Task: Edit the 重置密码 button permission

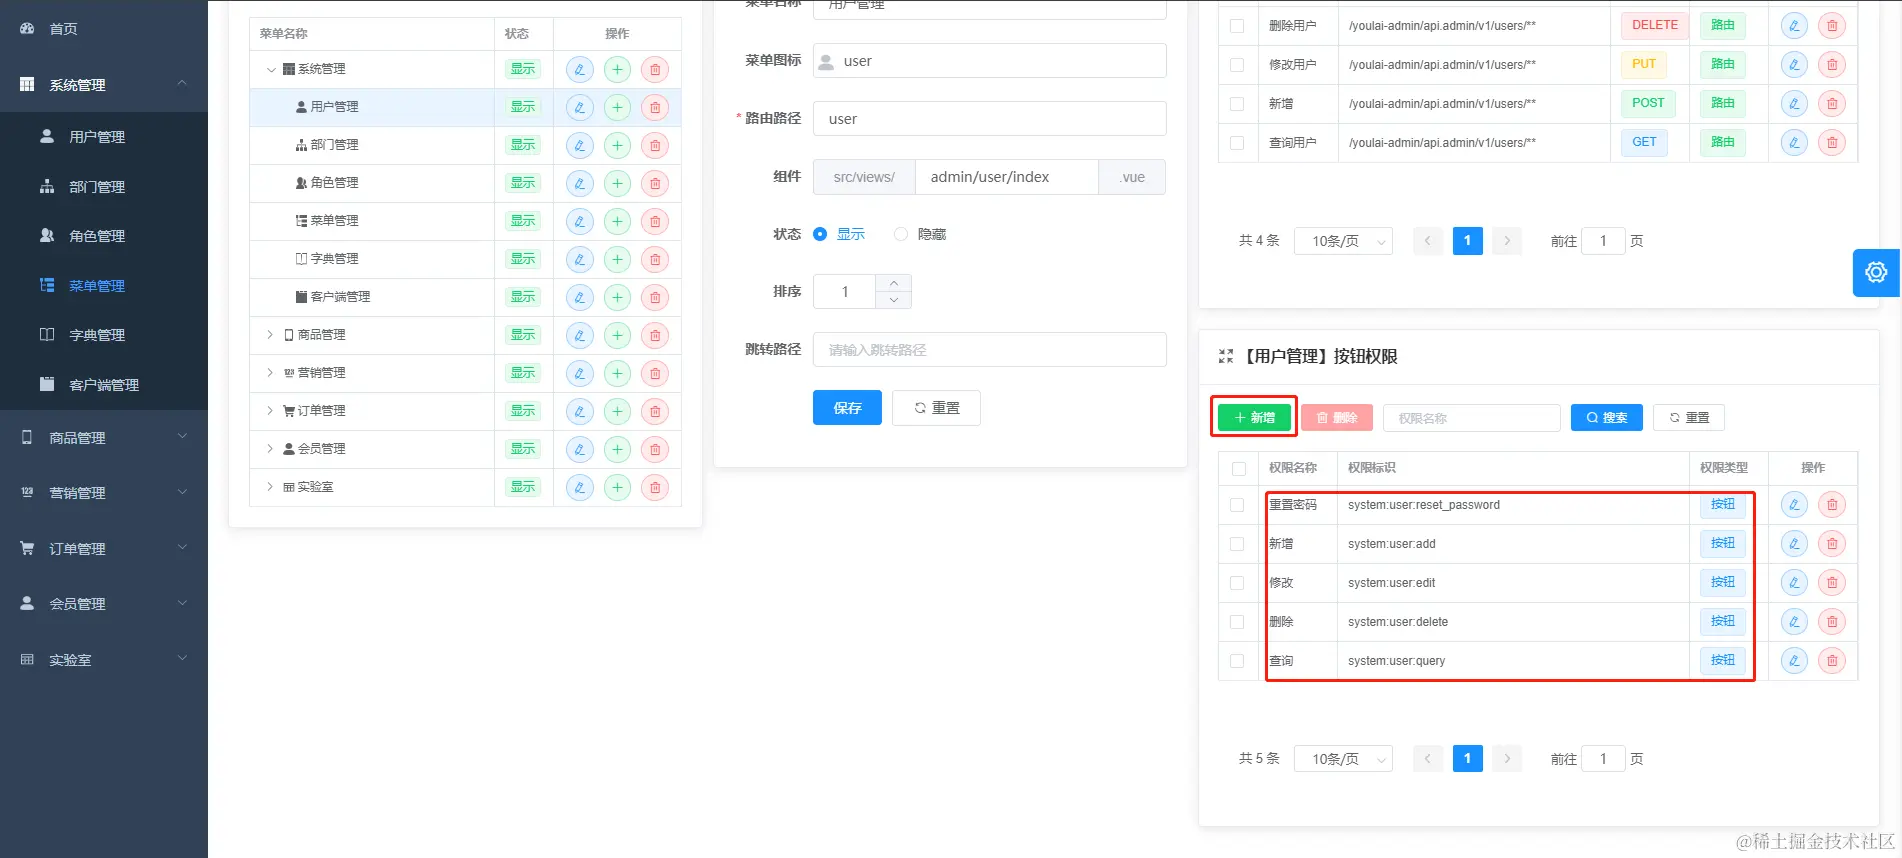Action: coord(1794,505)
